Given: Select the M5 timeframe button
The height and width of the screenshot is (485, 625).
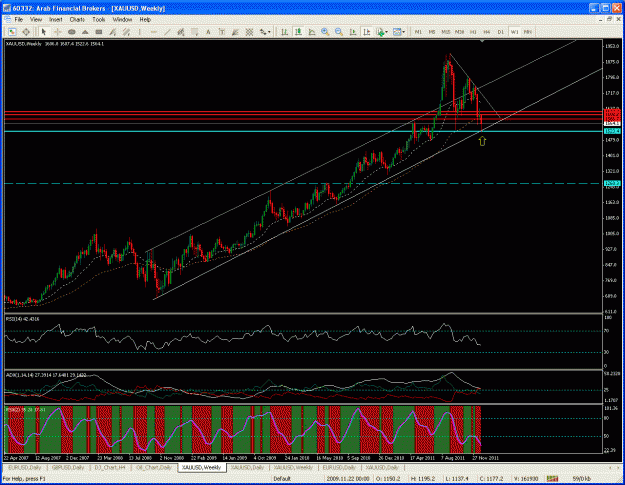Looking at the screenshot, I should pos(432,32).
